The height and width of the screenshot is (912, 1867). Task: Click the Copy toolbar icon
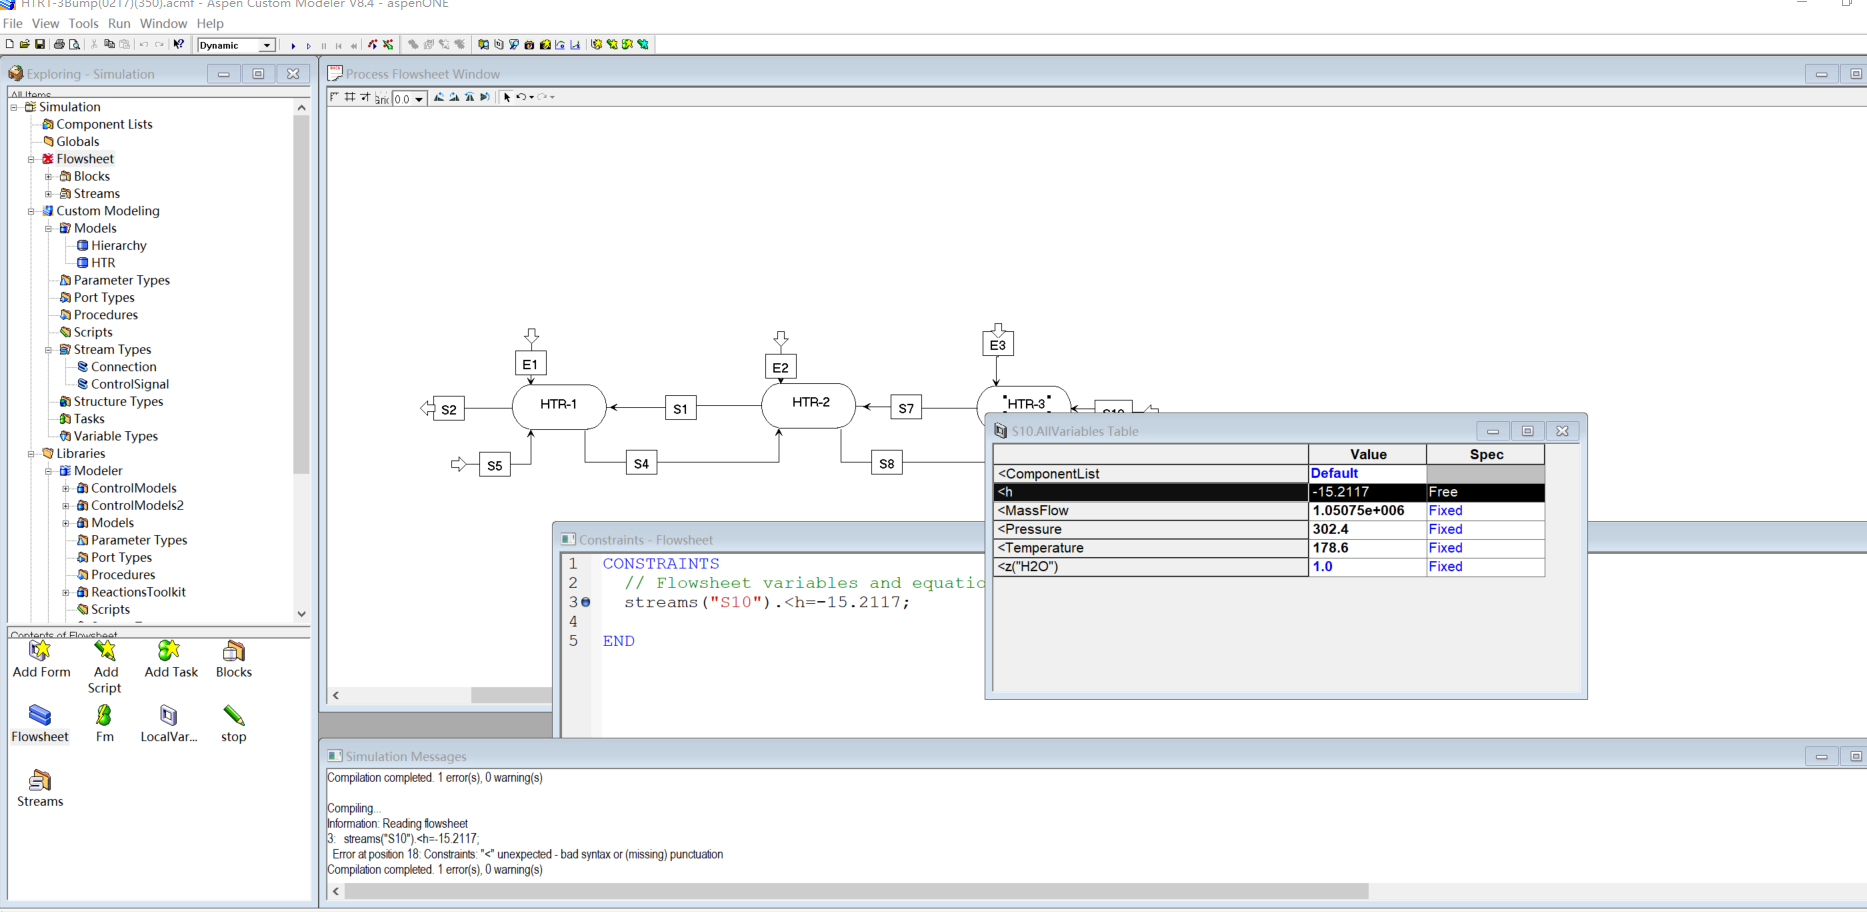point(109,45)
